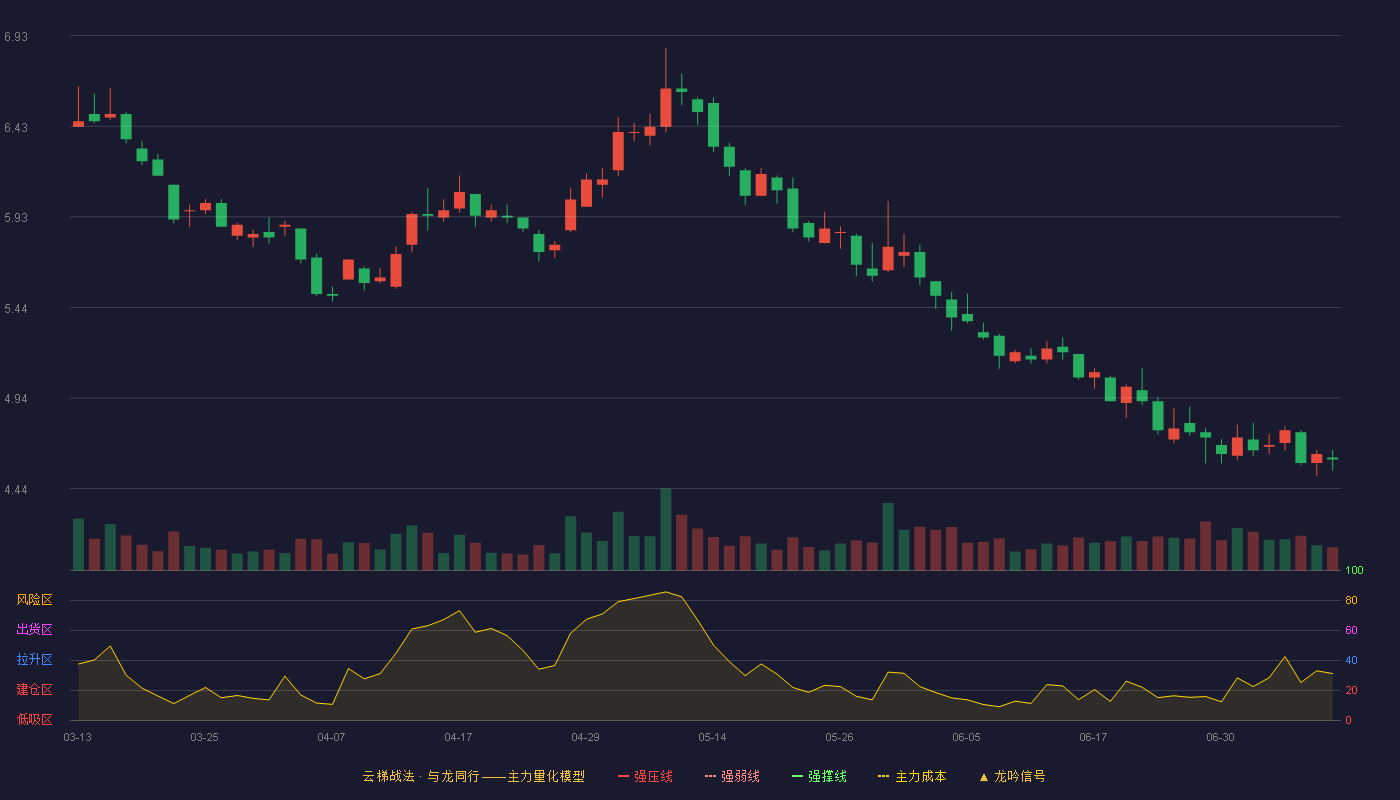Click the 04-17 date axis label

point(458,737)
